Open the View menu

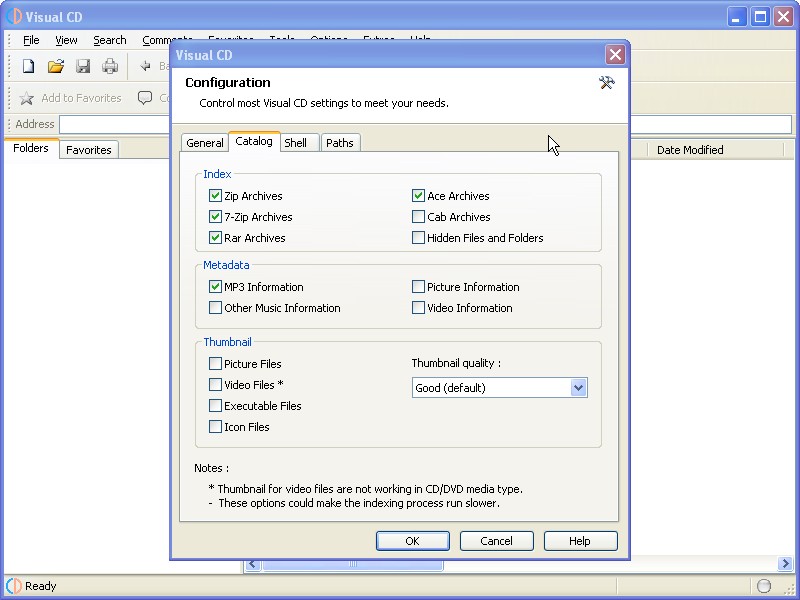[x=66, y=40]
